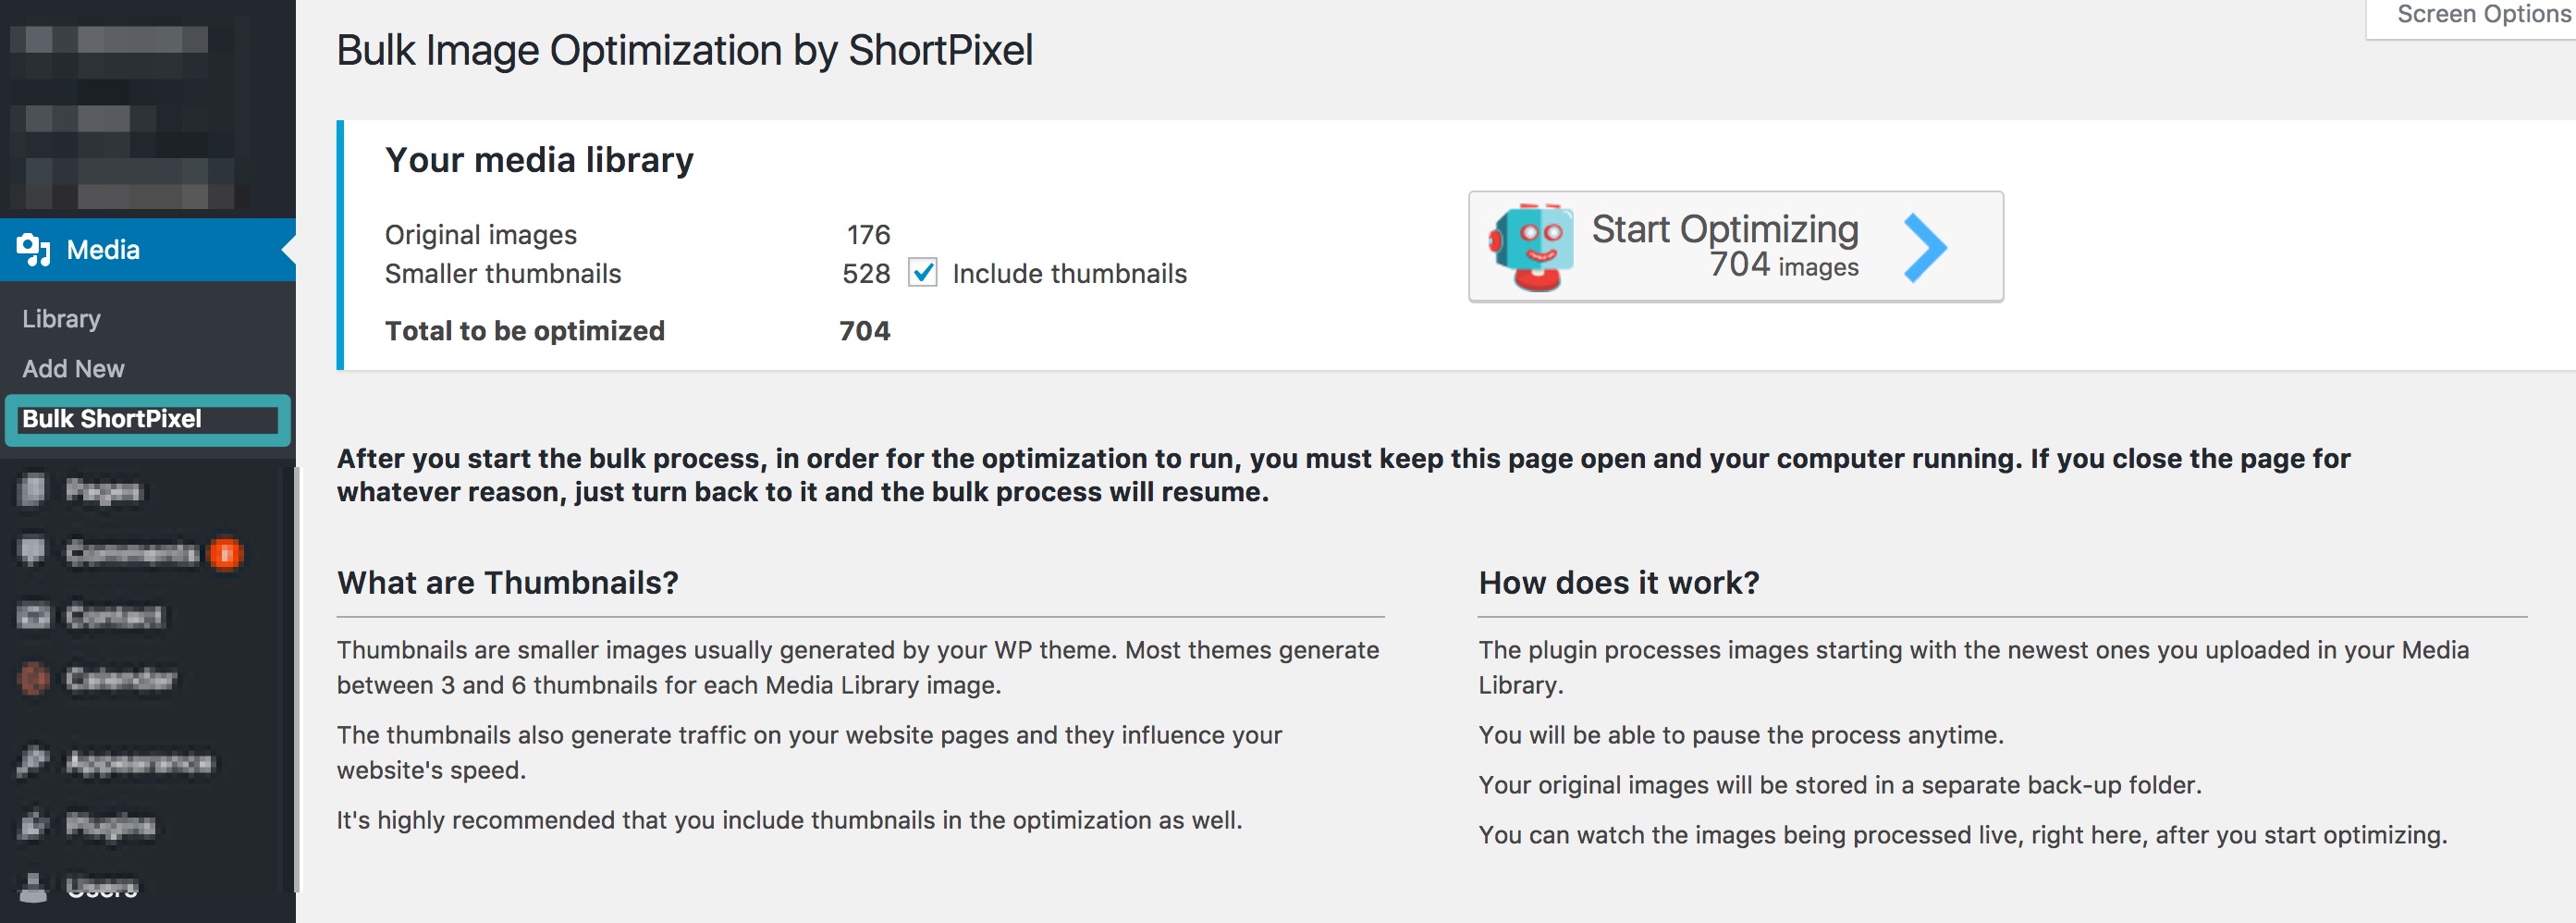Viewport: 2576px width, 923px height.
Task: Click the Calendar icon in the sidebar
Action: (32, 679)
